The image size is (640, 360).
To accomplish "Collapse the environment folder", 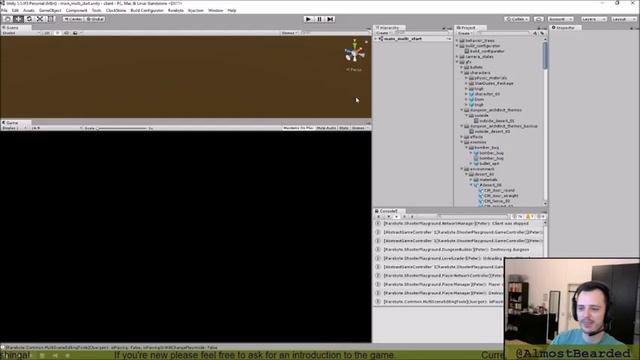I will click(x=462, y=169).
